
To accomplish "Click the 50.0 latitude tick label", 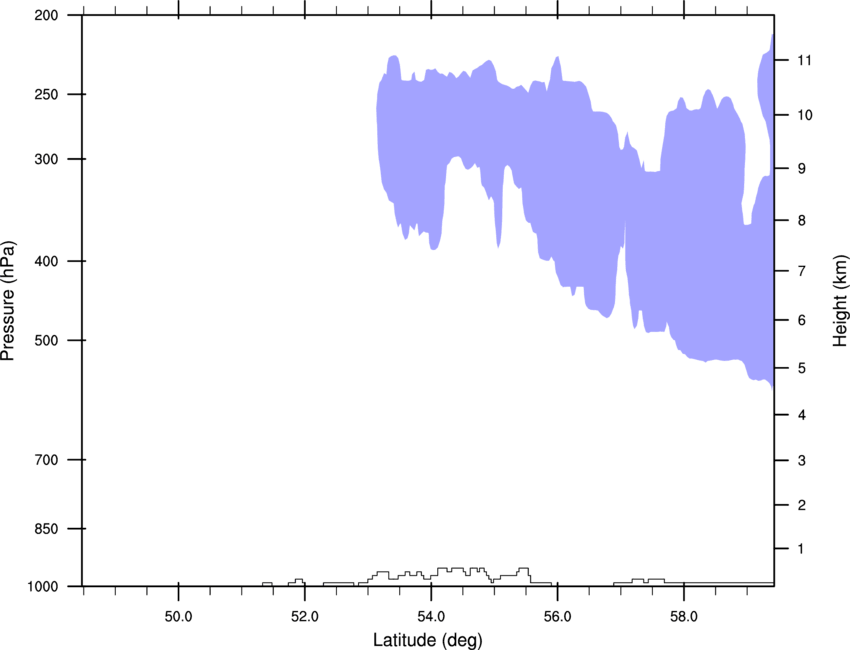I will click(x=178, y=617).
